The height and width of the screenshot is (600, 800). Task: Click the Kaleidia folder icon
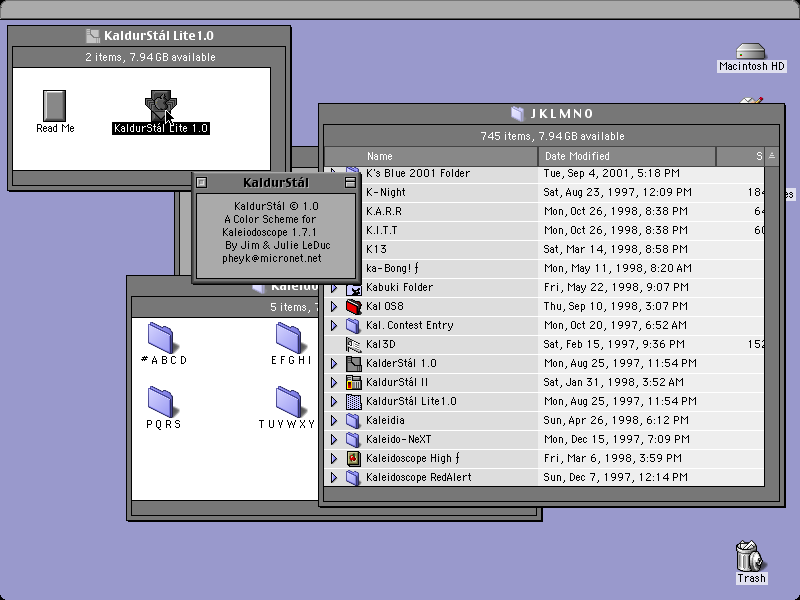pos(354,420)
